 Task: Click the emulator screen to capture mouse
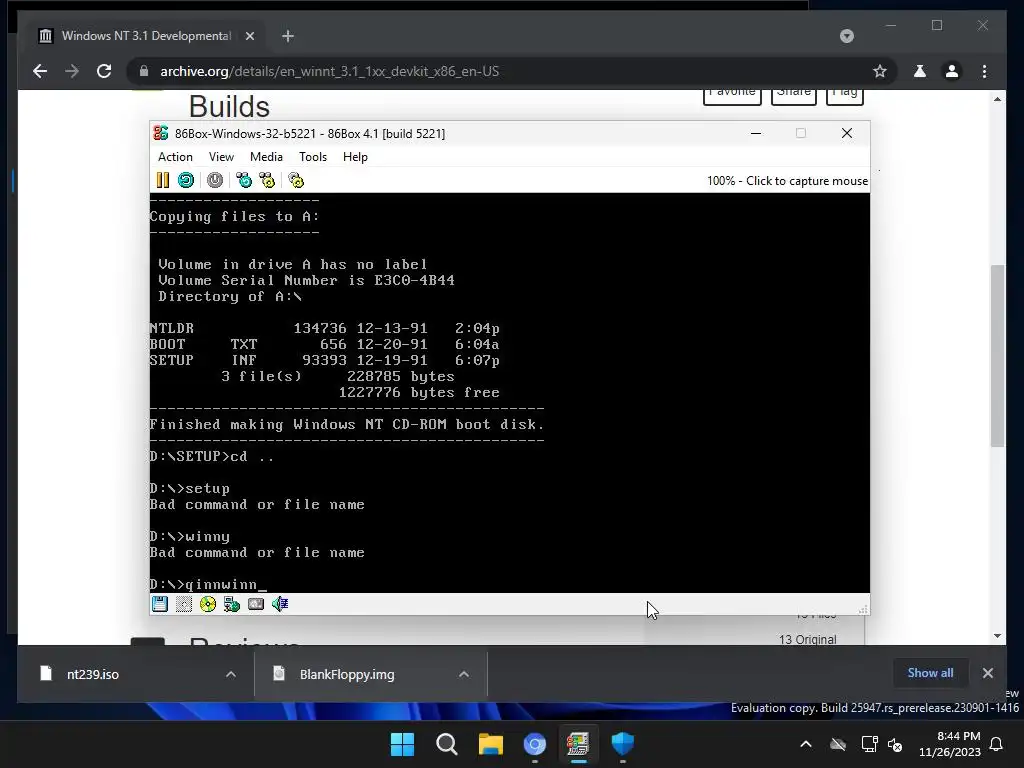click(509, 392)
